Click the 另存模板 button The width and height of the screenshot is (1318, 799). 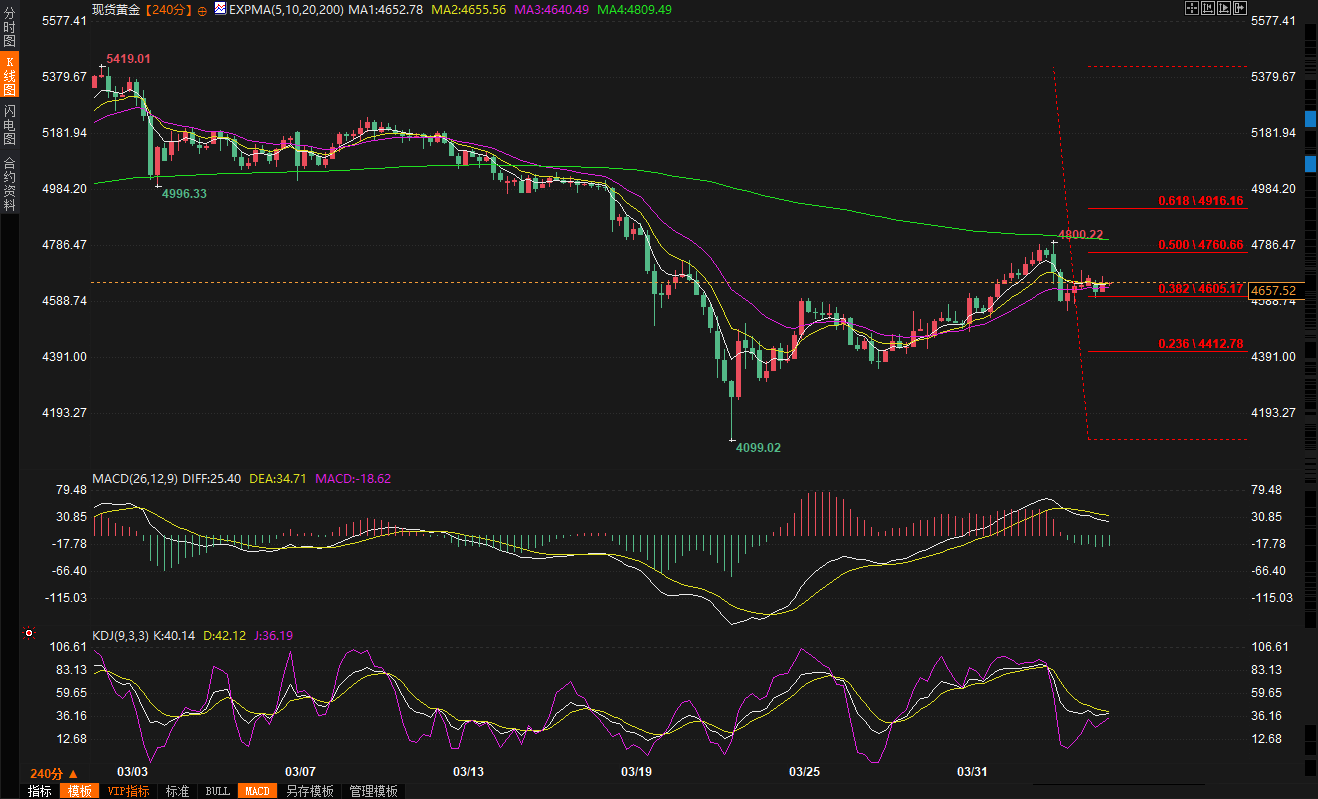coord(309,791)
